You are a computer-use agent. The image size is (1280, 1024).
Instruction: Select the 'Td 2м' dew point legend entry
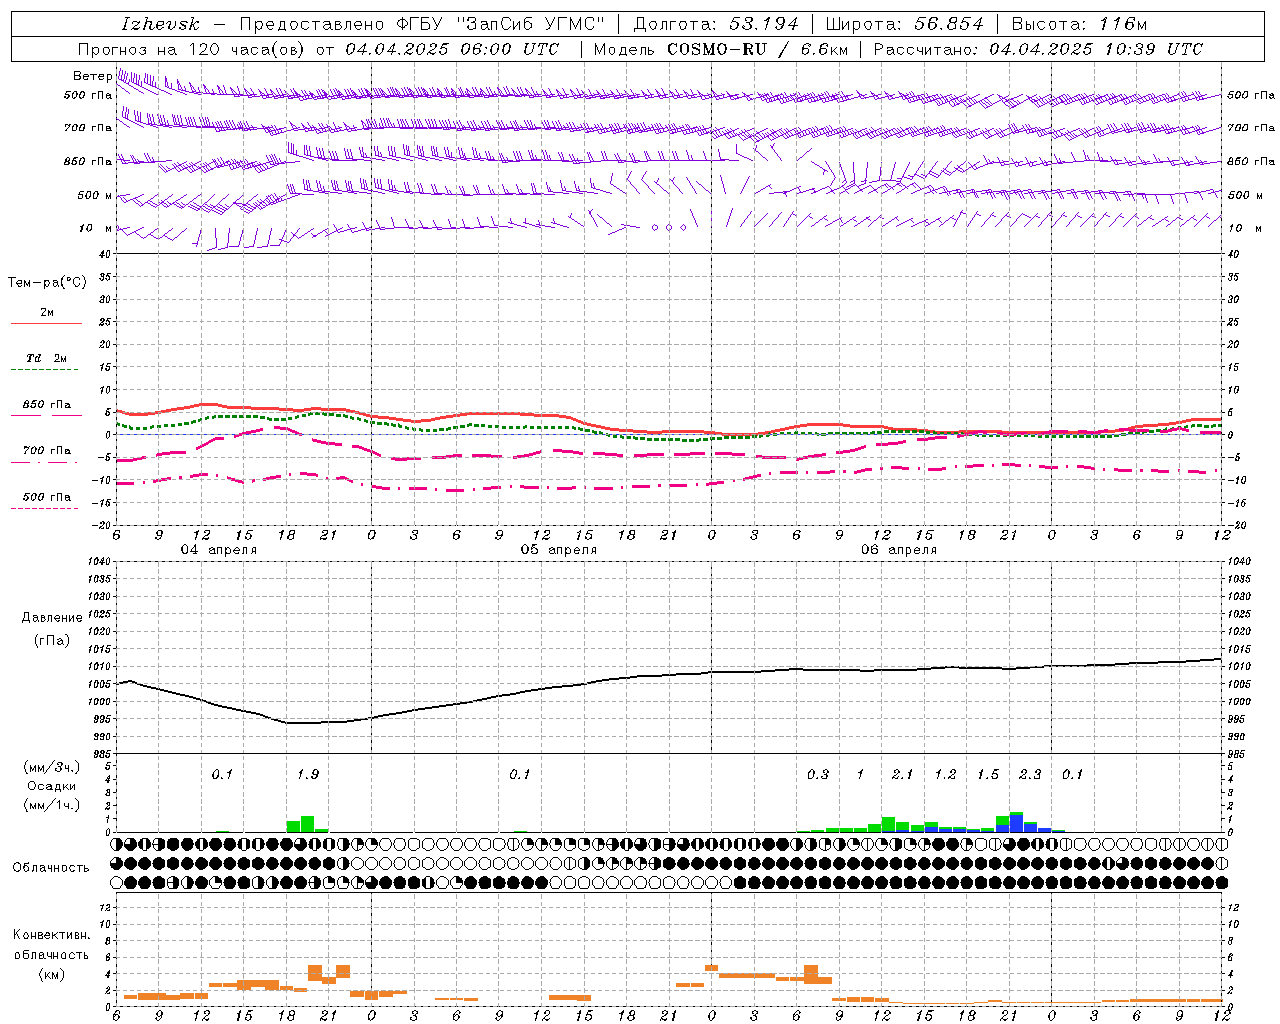[x=47, y=358]
